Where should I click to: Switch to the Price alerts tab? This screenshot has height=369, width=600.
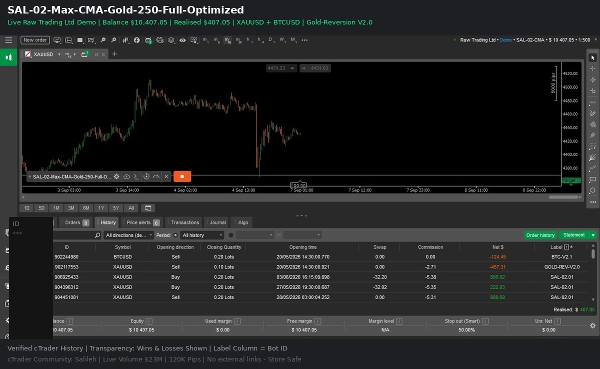[x=142, y=222]
